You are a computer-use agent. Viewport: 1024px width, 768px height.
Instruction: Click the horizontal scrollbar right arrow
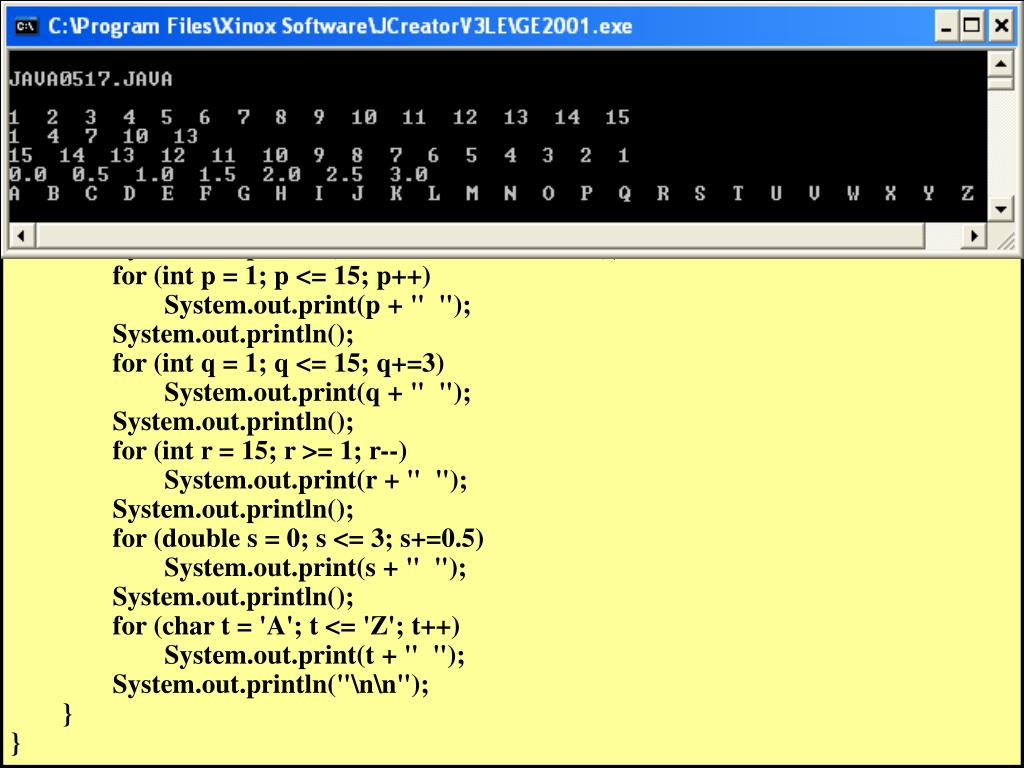pos(974,235)
